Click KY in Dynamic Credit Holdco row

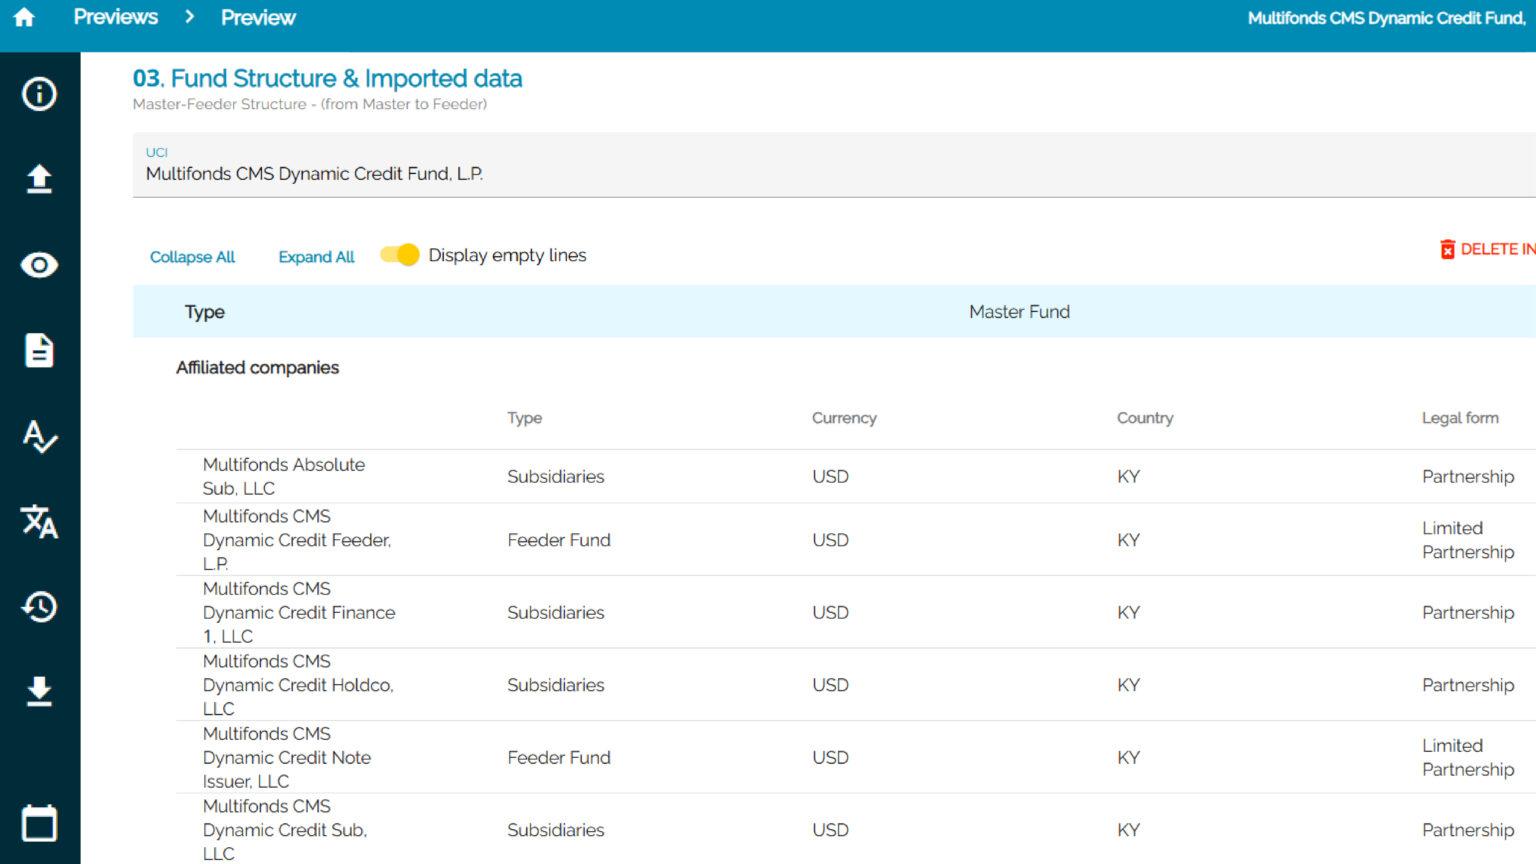[1128, 685]
